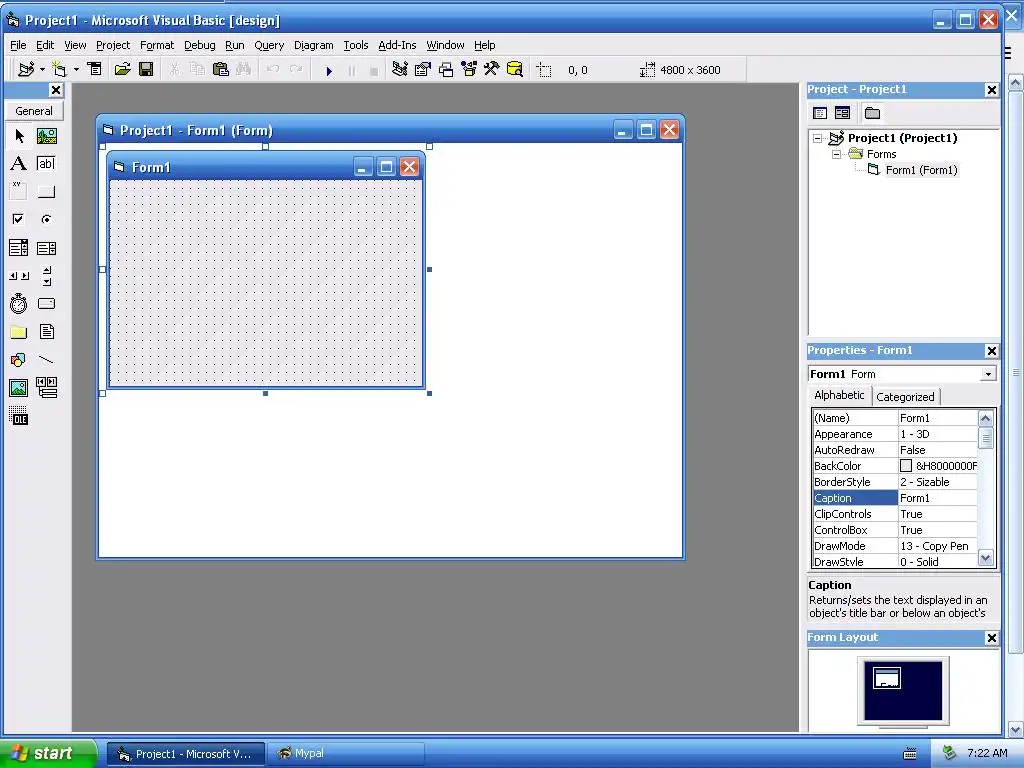The image size is (1024, 768).
Task: Open the Object Browser icon
Action: [469, 69]
